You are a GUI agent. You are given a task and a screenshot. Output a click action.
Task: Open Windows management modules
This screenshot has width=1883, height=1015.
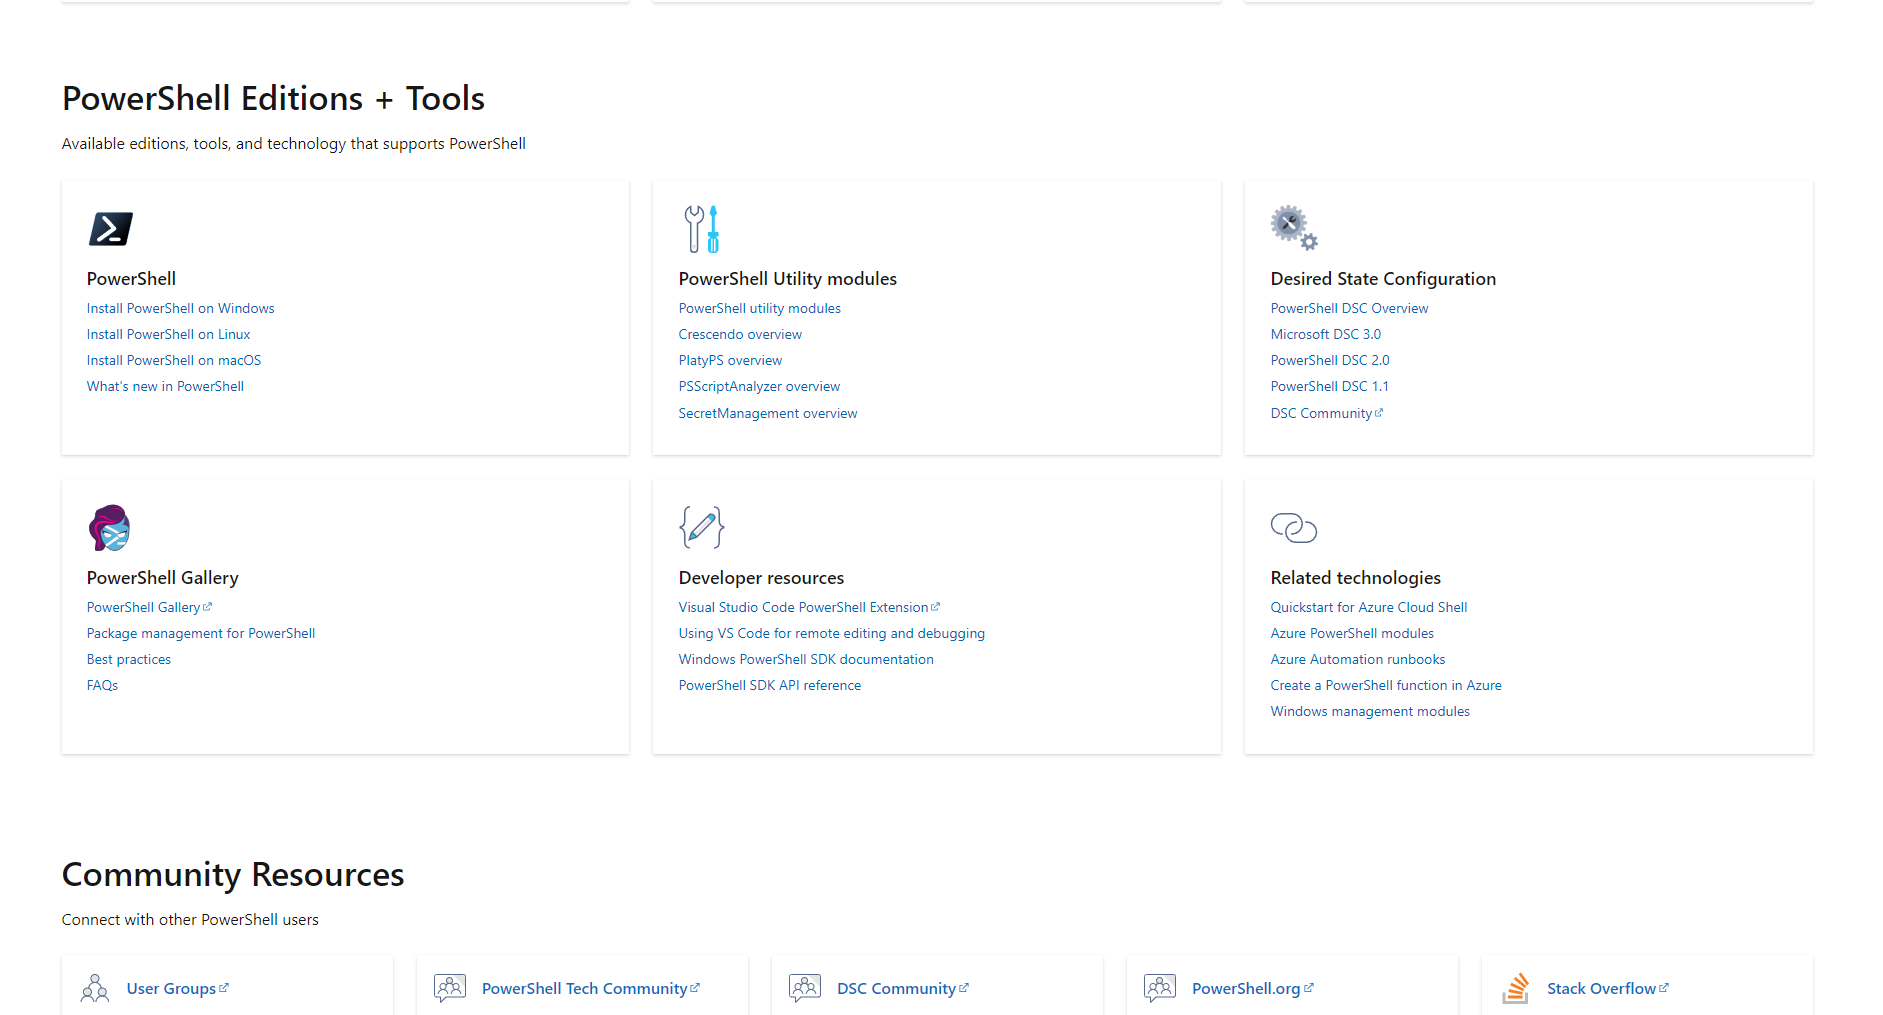click(1370, 711)
